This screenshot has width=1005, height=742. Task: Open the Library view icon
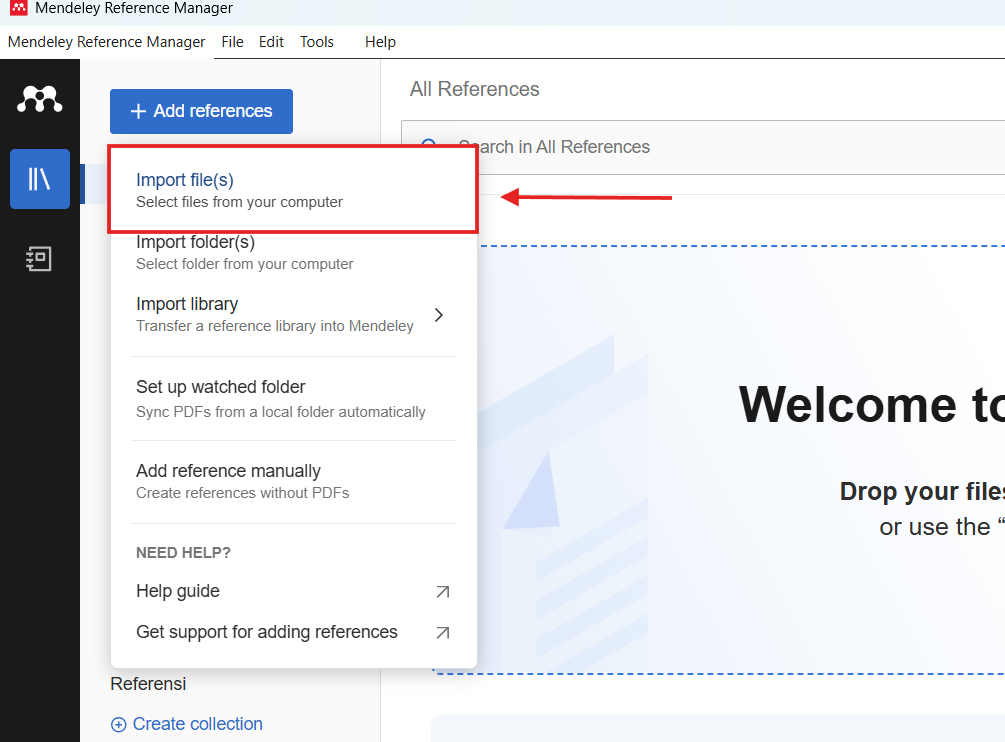pyautogui.click(x=40, y=179)
